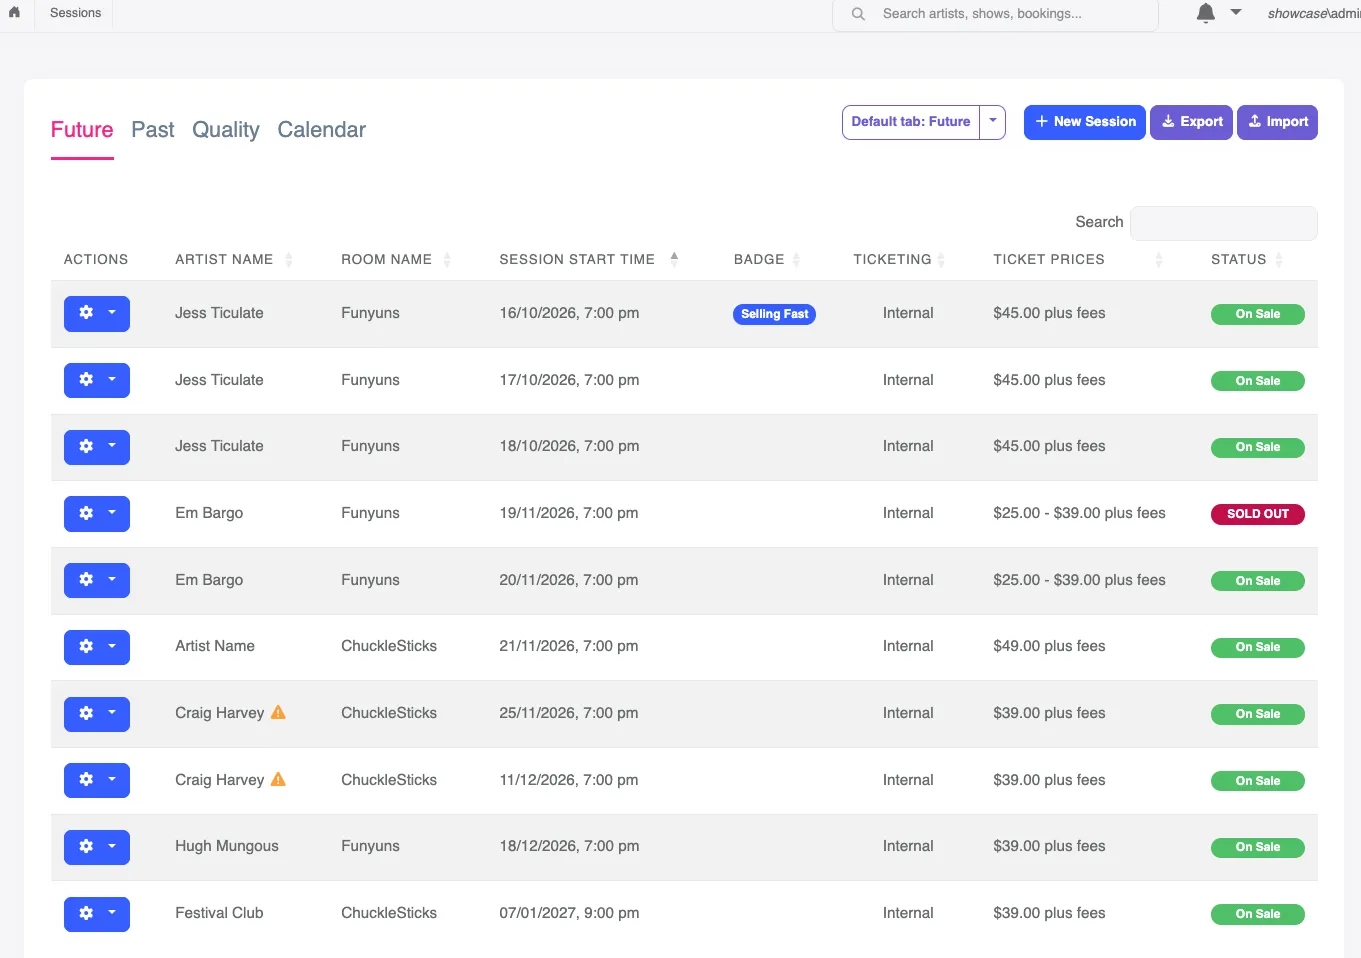Click '18/12/2026, 7:00 pm' start time

pos(569,846)
